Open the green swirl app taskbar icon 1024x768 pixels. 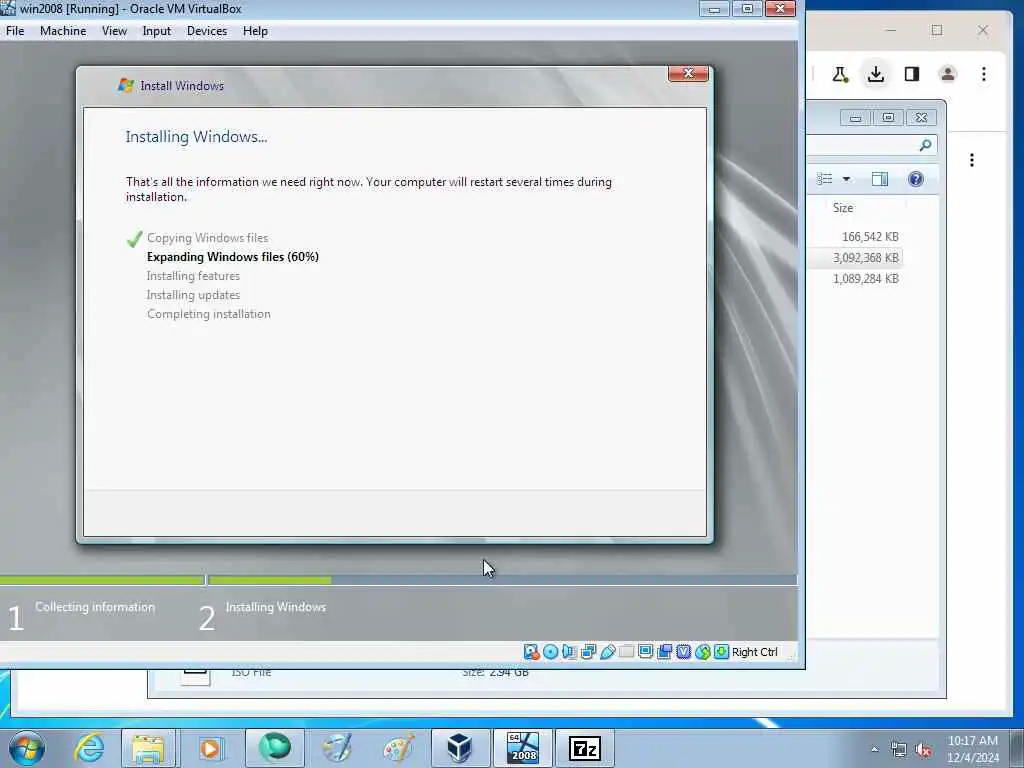pyautogui.click(x=274, y=748)
